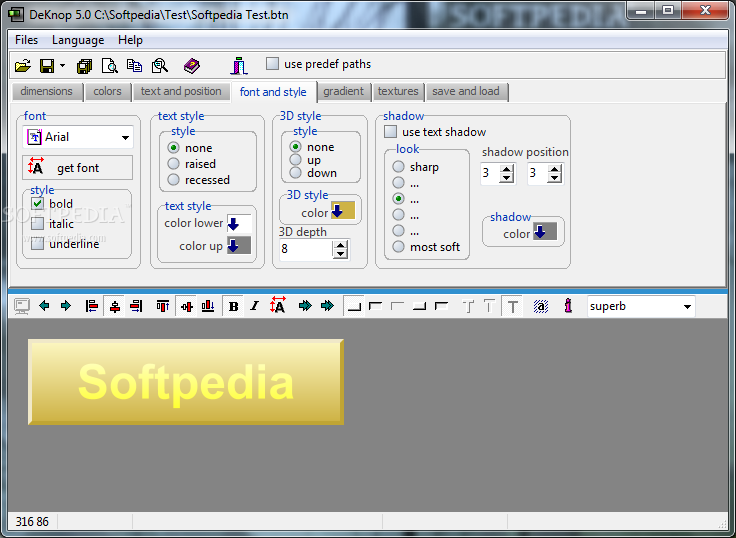Align text to top in lower toolbar

coord(163,307)
